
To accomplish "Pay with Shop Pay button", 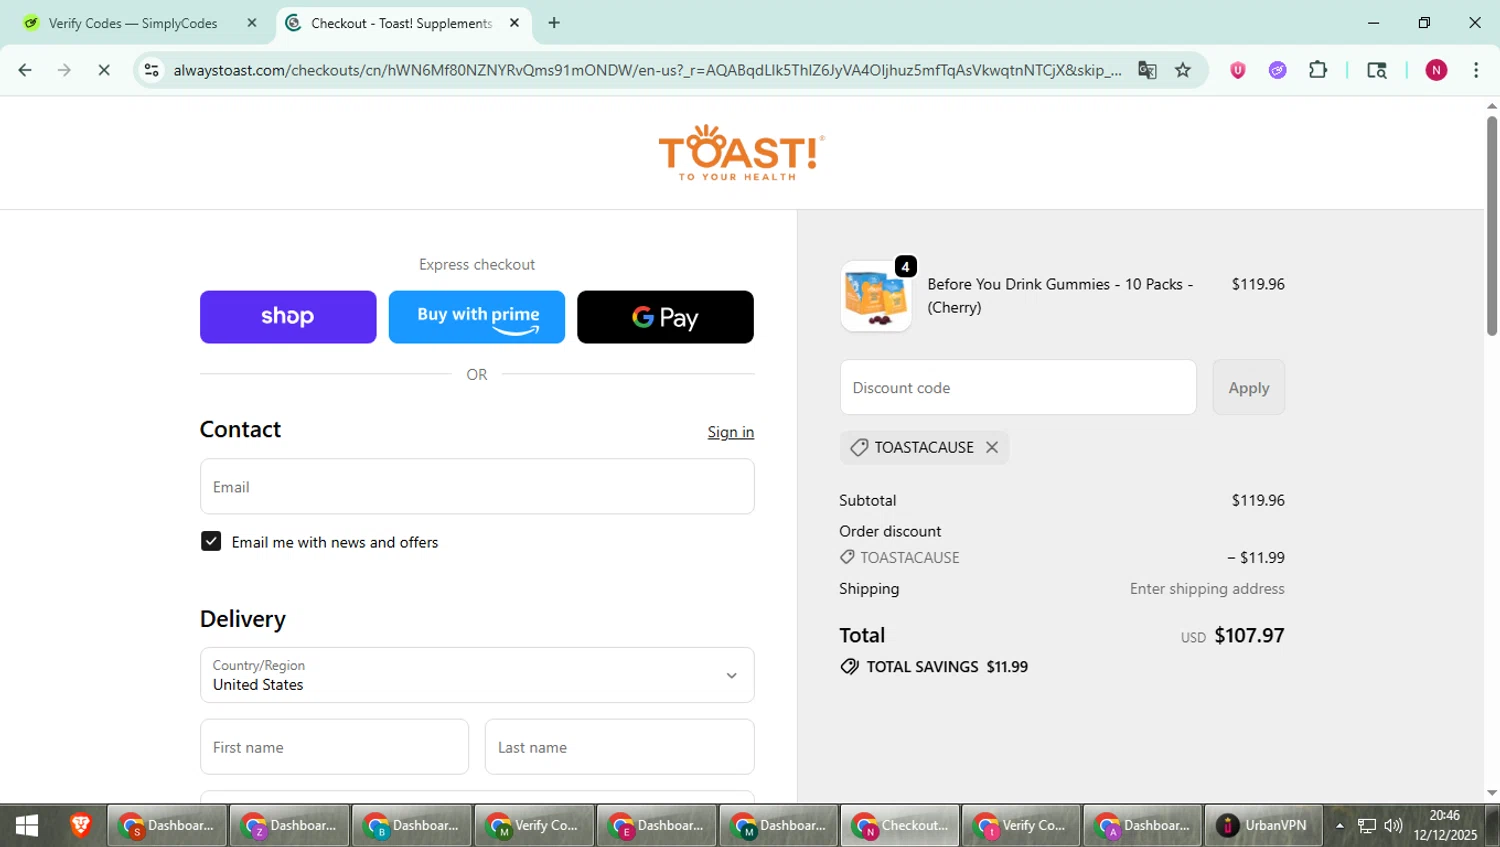I will (288, 317).
